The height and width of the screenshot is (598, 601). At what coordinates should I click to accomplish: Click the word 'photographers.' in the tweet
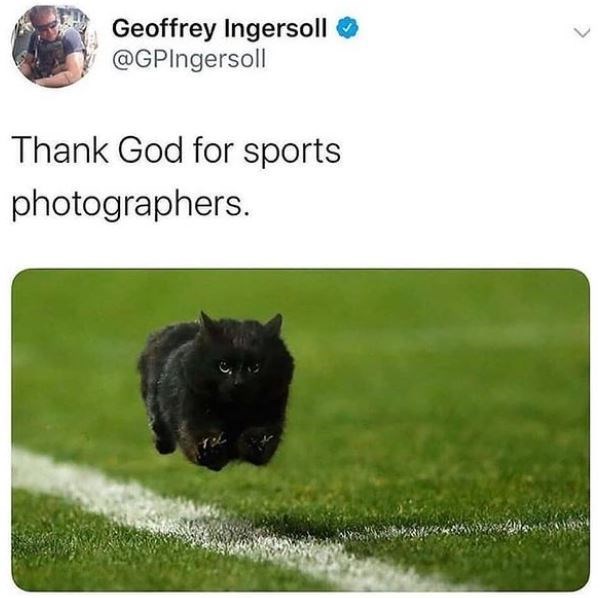[131, 204]
